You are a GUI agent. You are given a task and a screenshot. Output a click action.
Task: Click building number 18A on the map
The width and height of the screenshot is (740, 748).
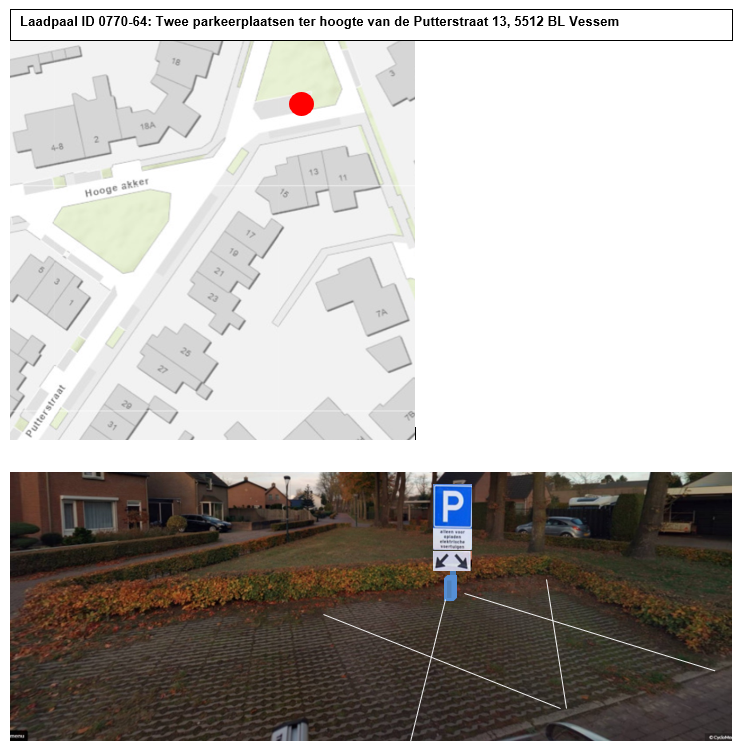pos(147,125)
